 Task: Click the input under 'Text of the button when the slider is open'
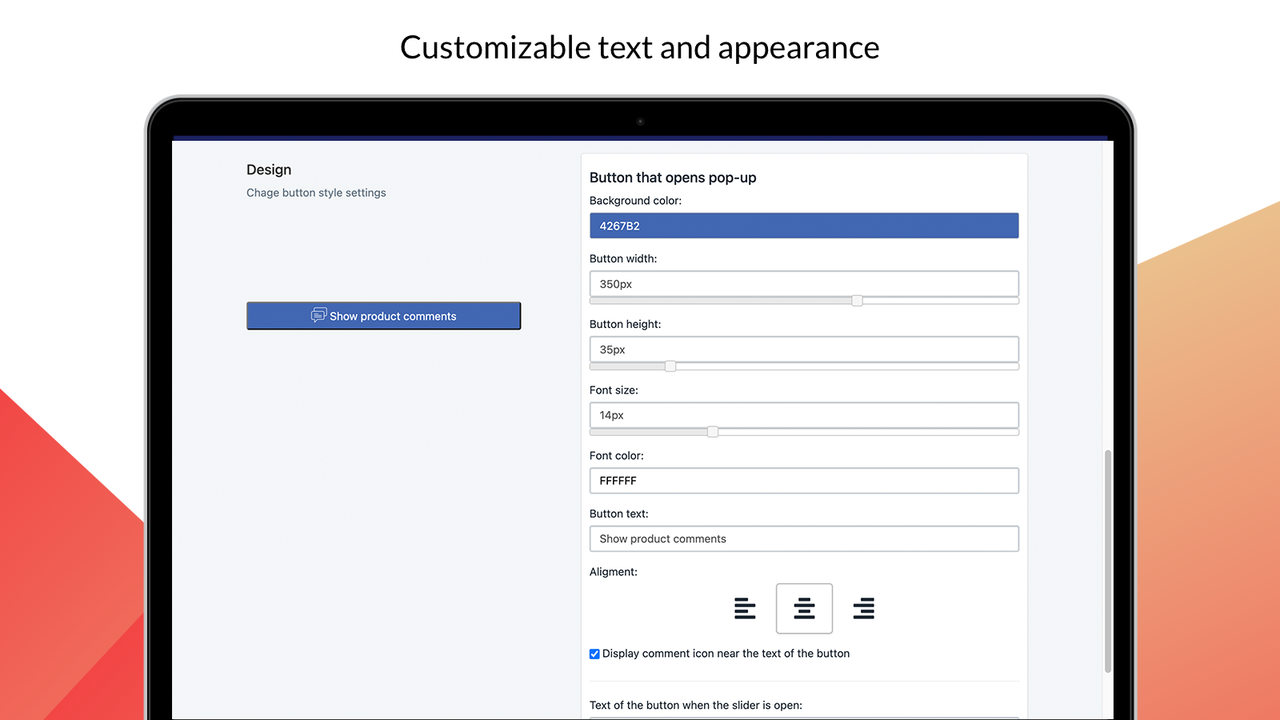[804, 717]
